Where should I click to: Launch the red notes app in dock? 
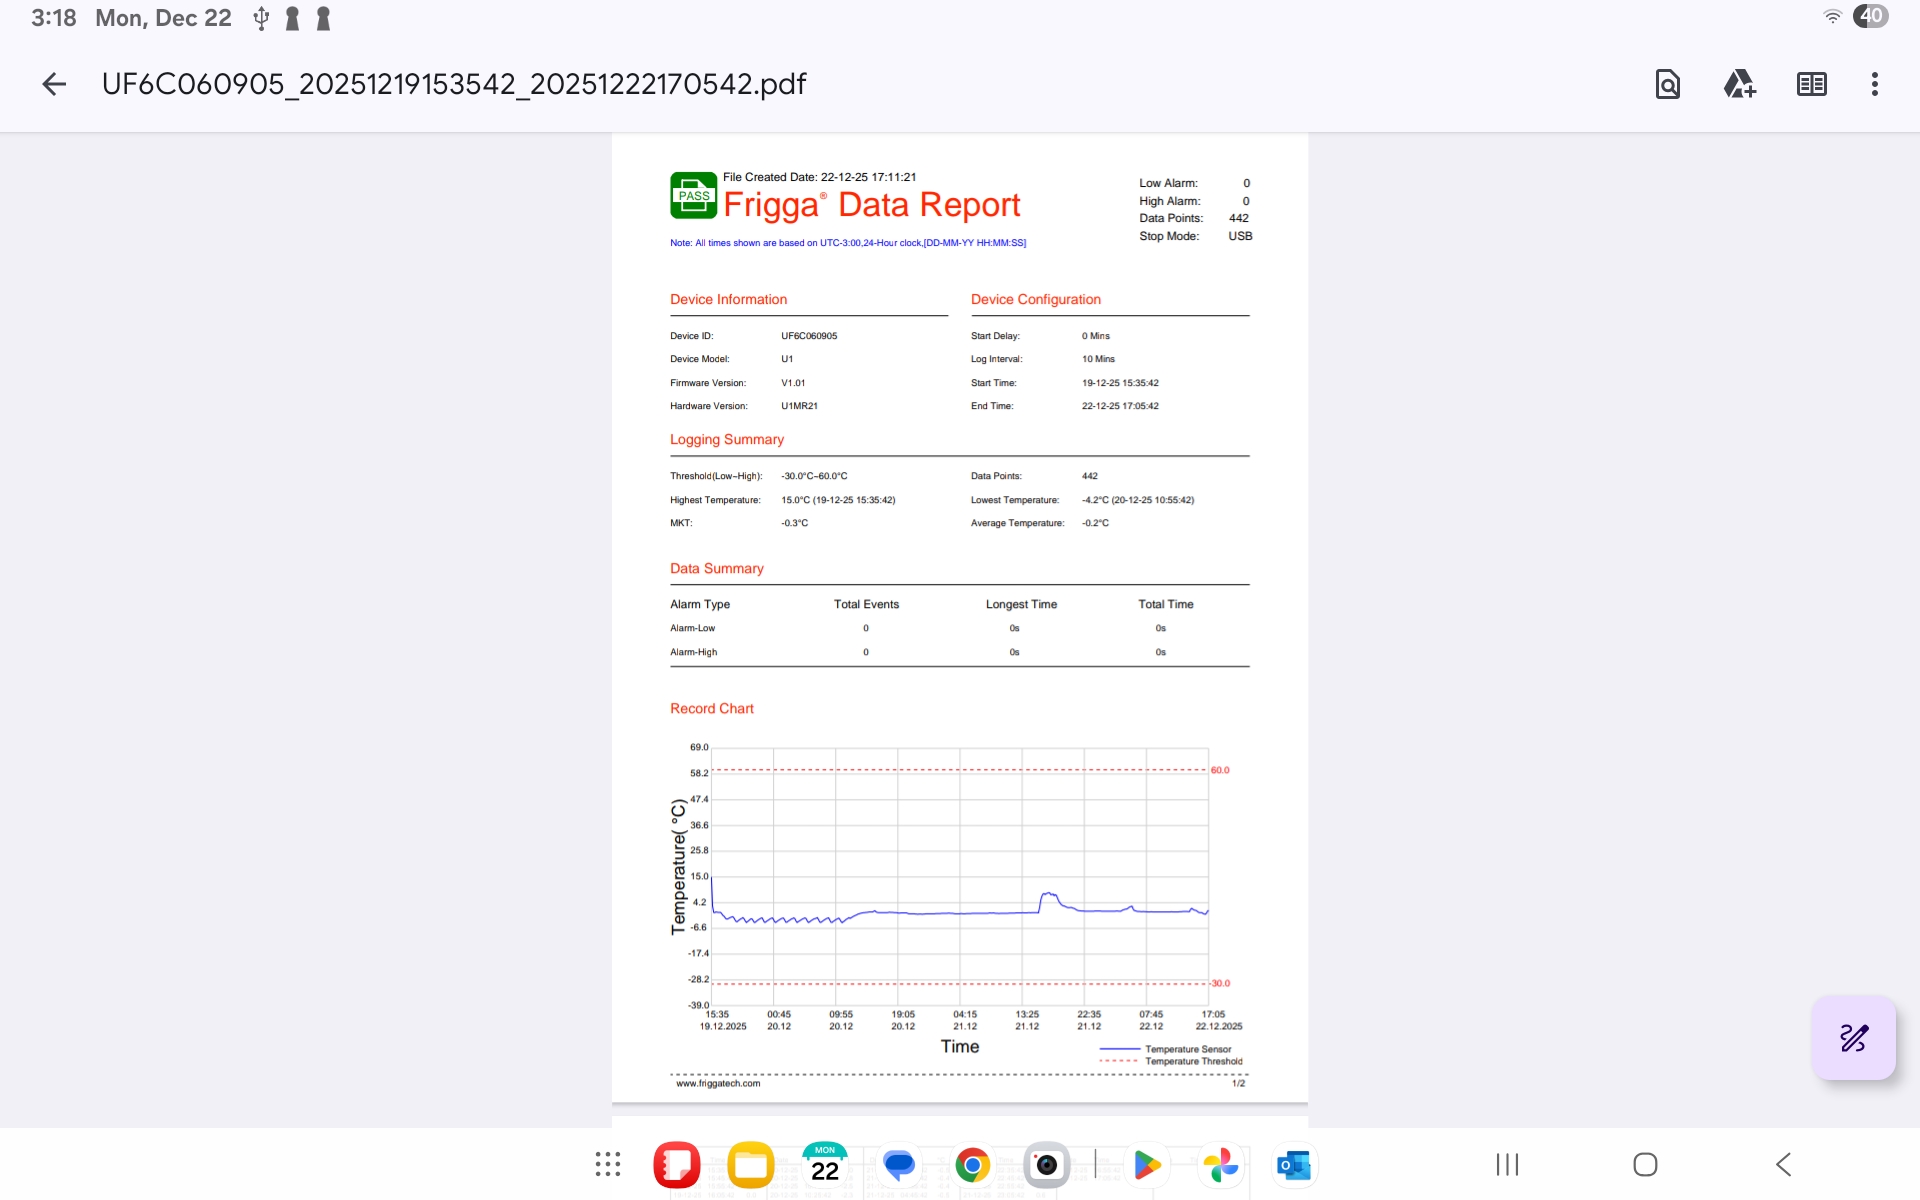click(677, 1164)
